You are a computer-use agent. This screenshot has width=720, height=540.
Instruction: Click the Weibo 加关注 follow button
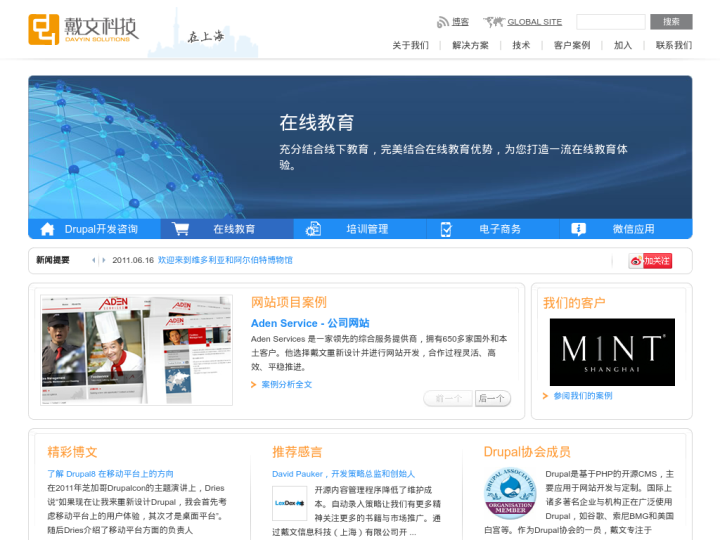coord(650,261)
